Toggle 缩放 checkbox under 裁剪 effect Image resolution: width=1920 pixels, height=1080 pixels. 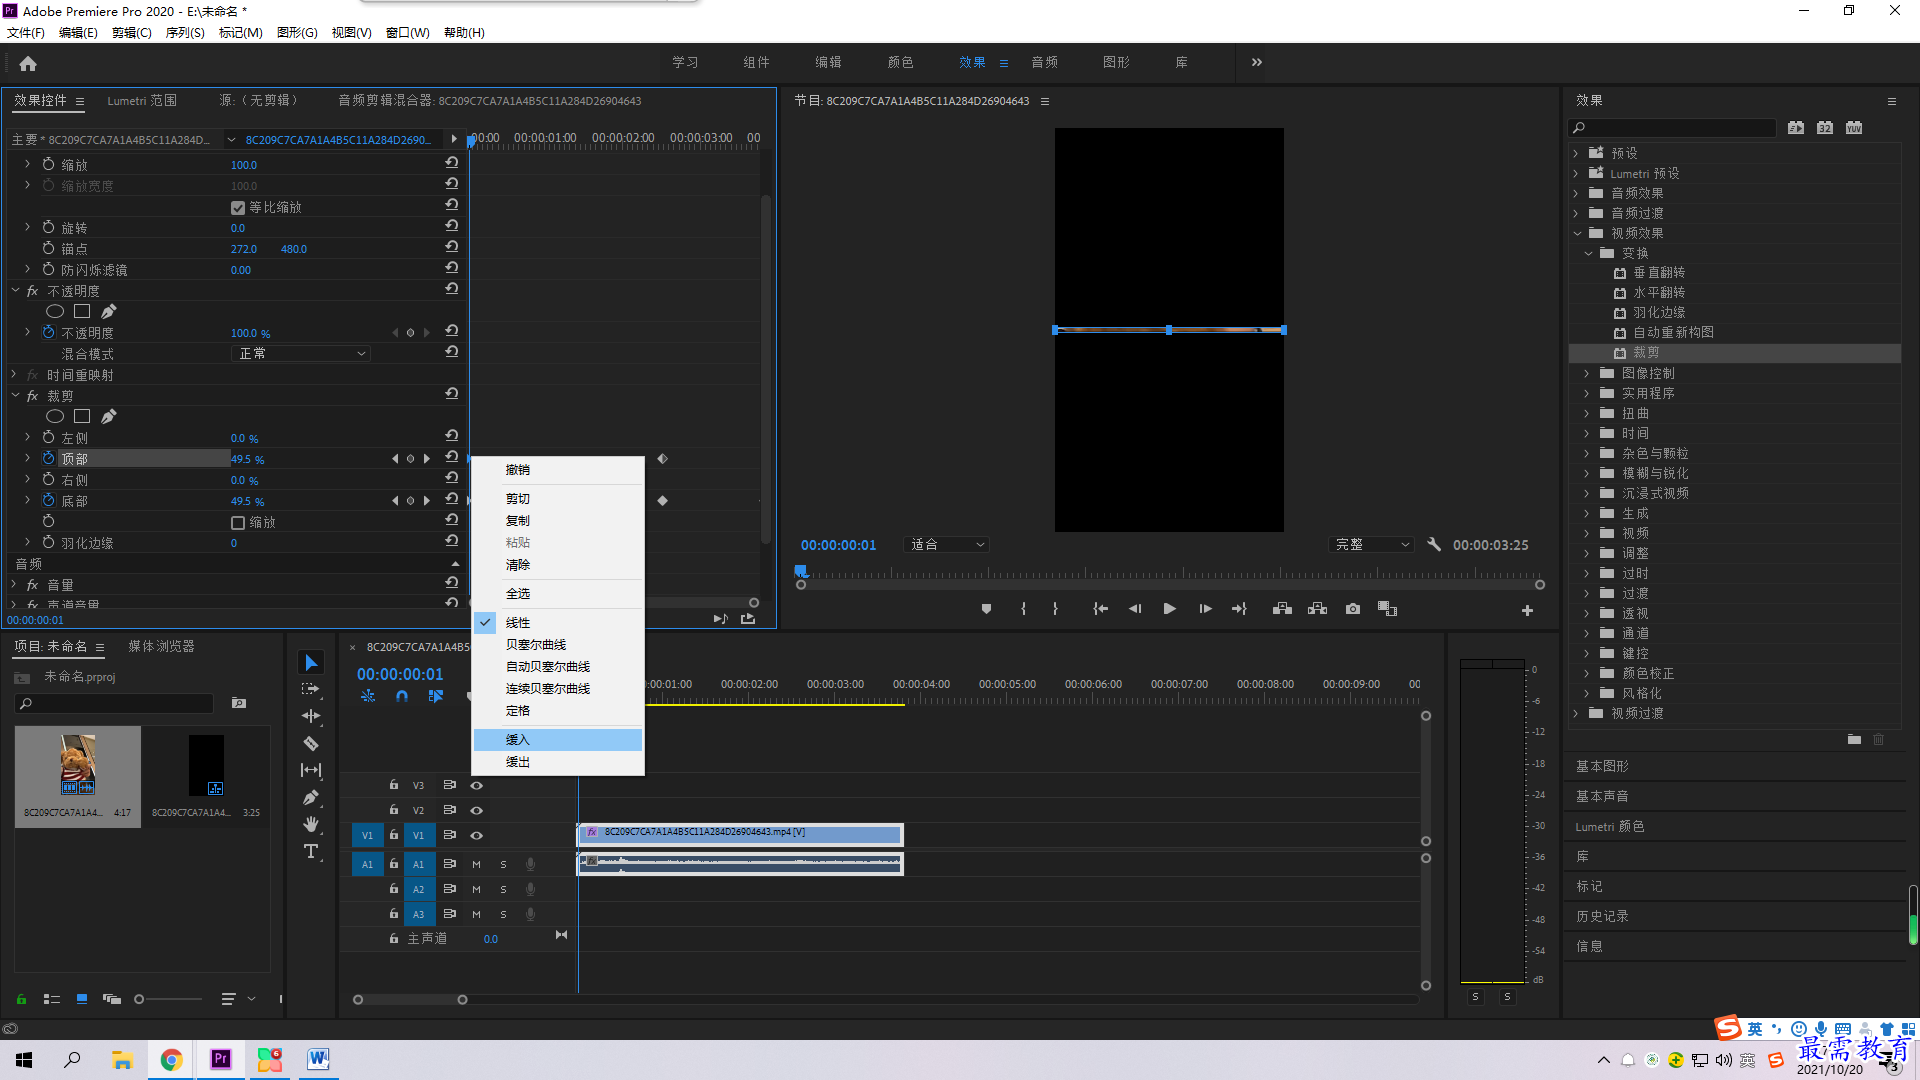pyautogui.click(x=238, y=523)
